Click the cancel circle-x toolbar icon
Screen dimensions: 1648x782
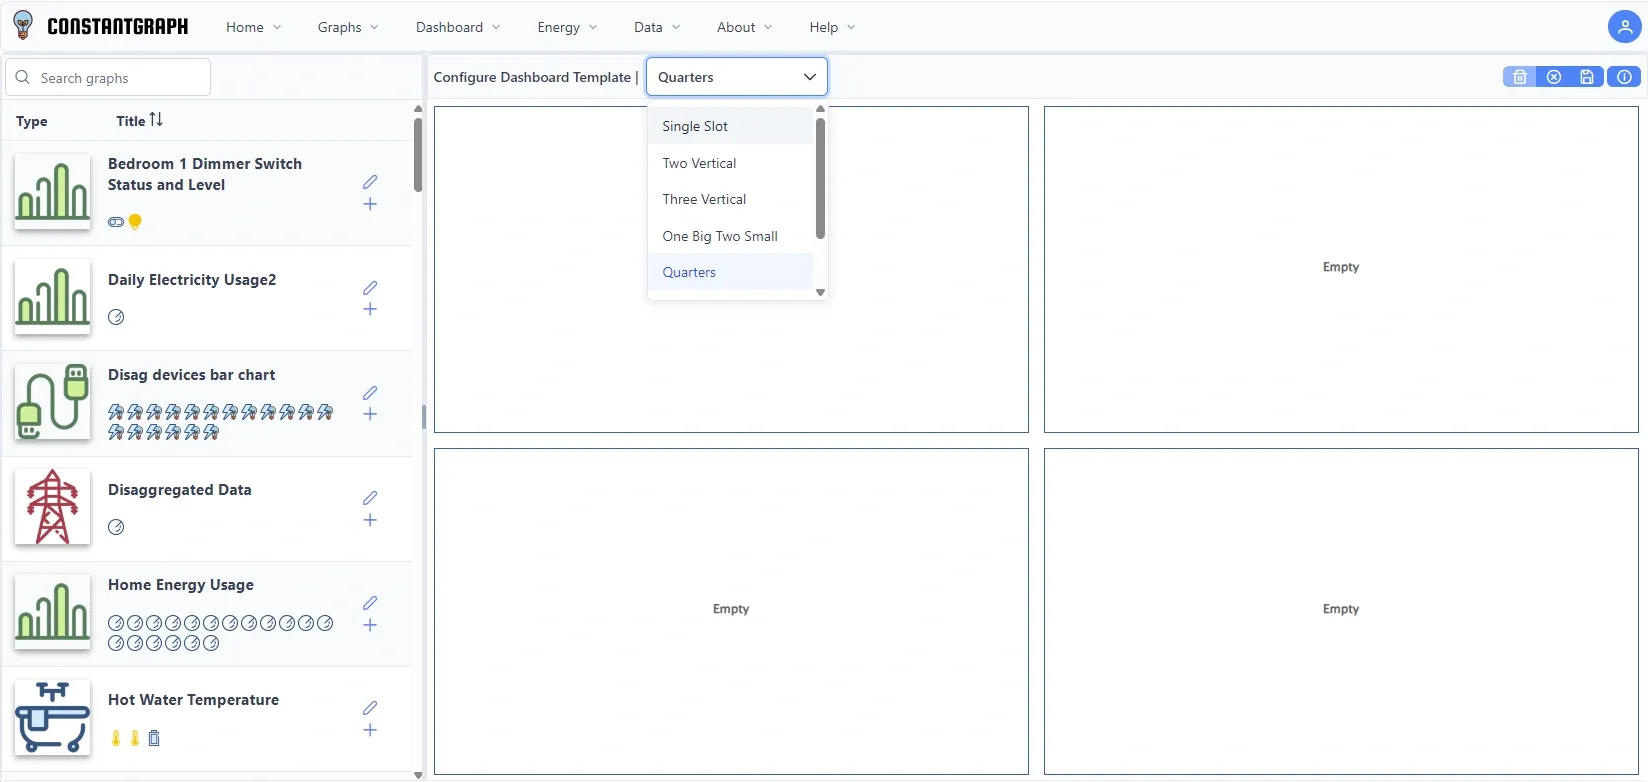(x=1554, y=77)
